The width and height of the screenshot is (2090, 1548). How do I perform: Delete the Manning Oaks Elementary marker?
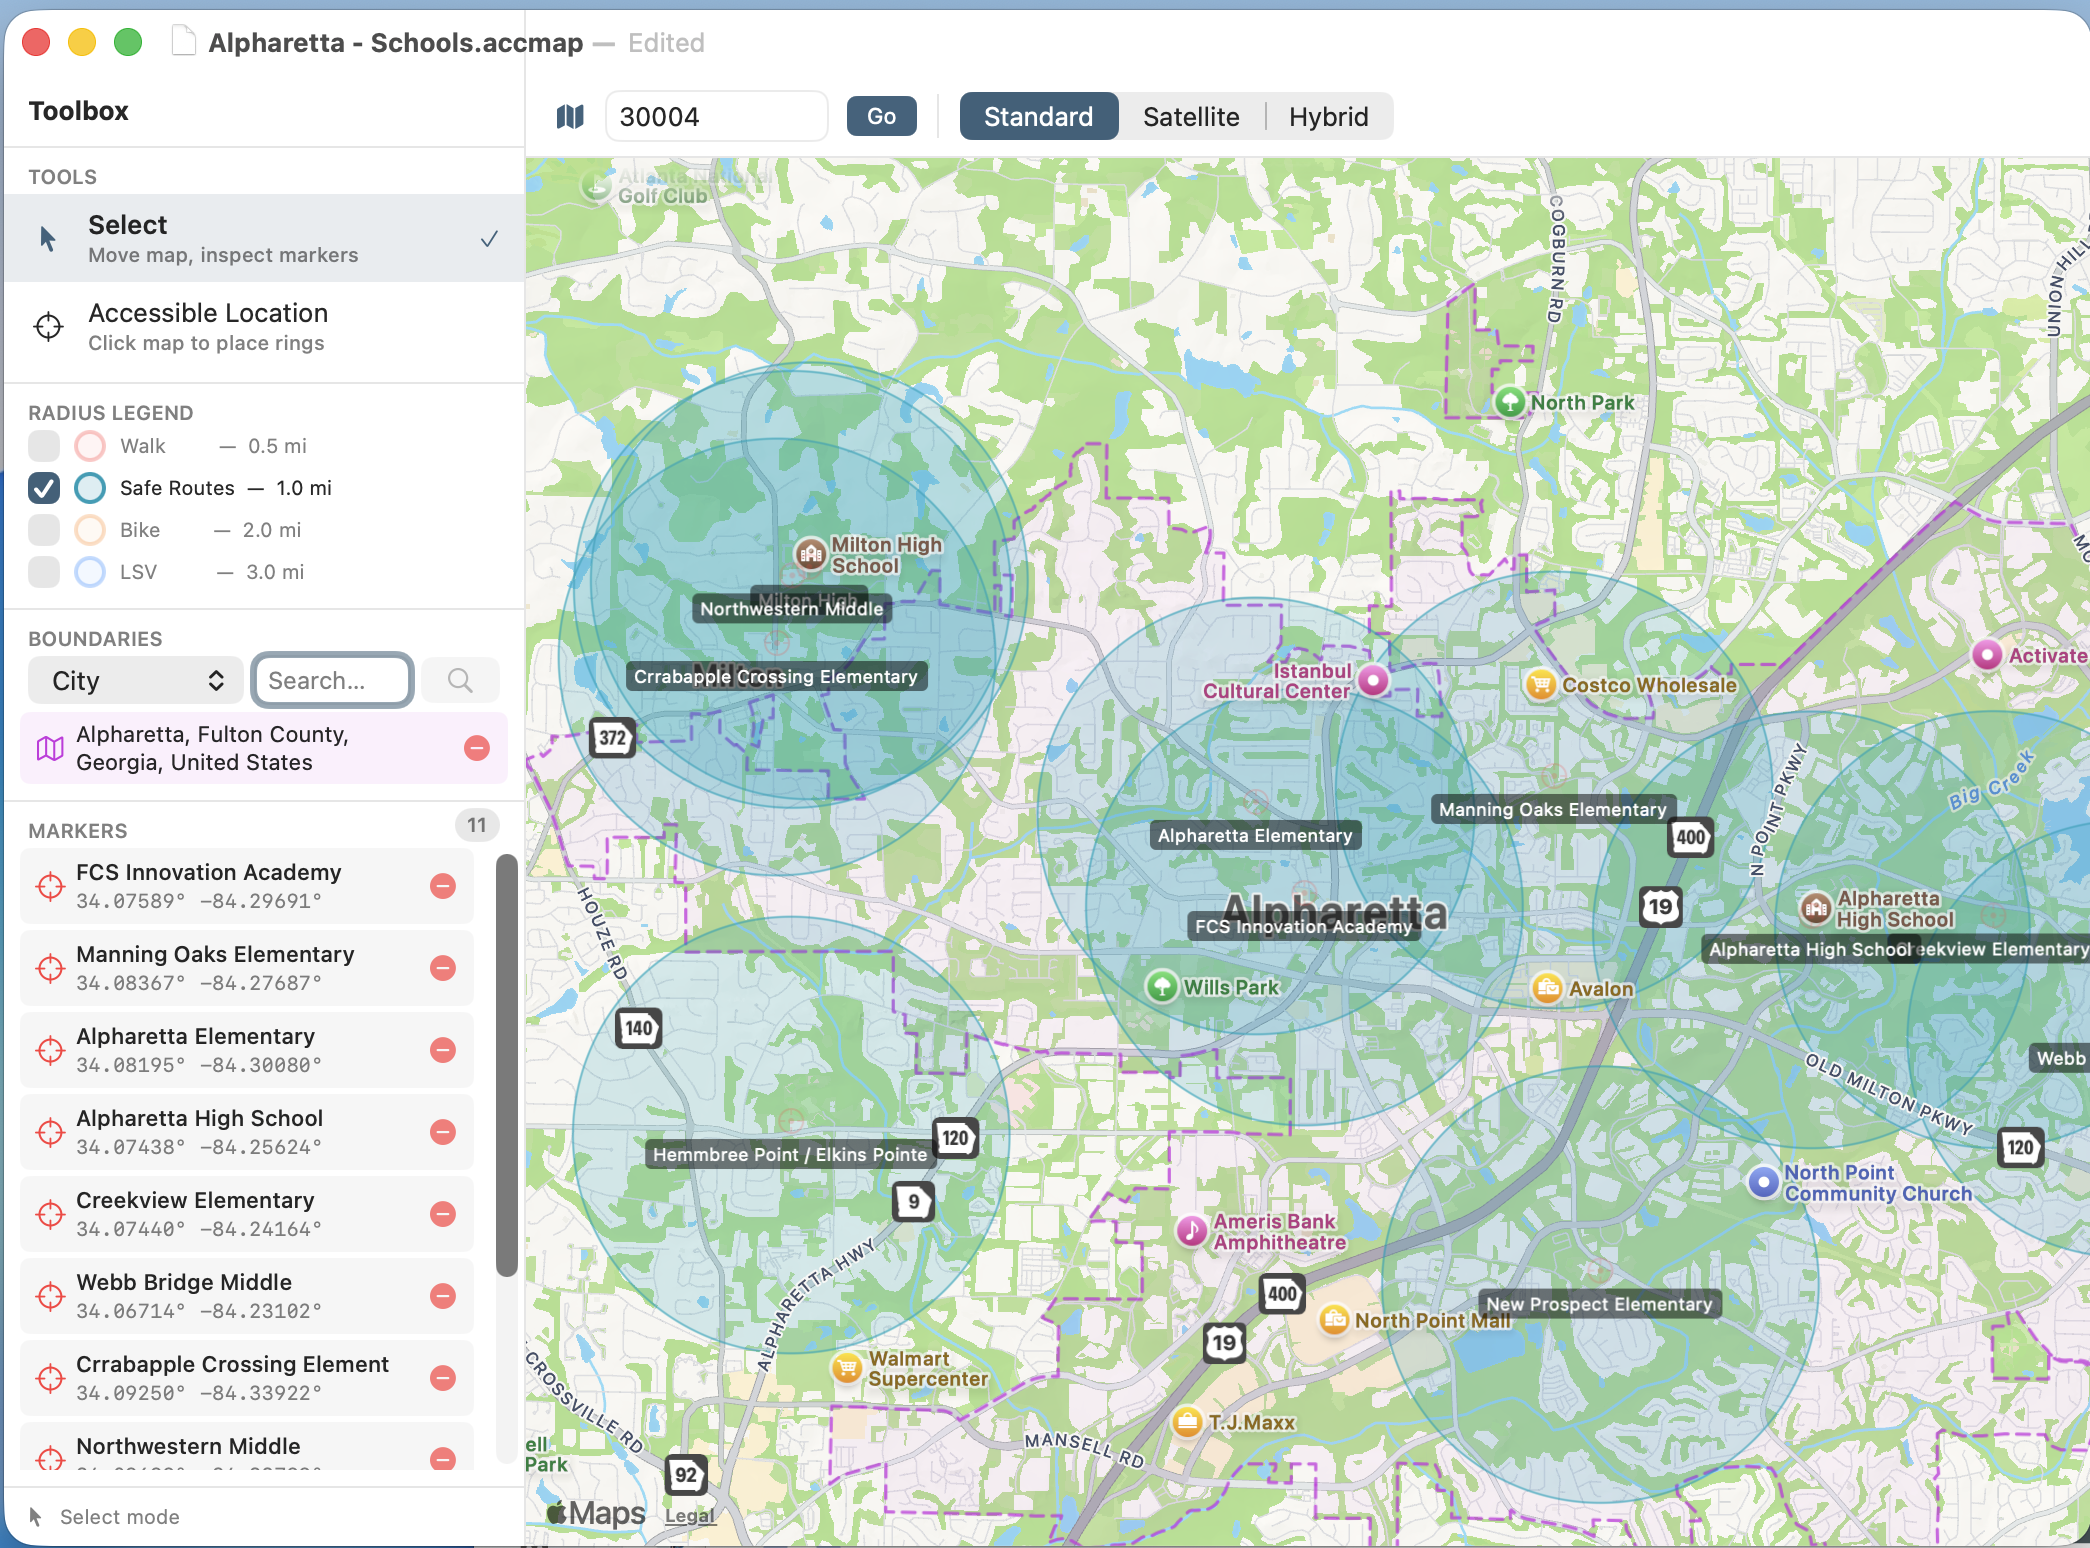(x=443, y=968)
